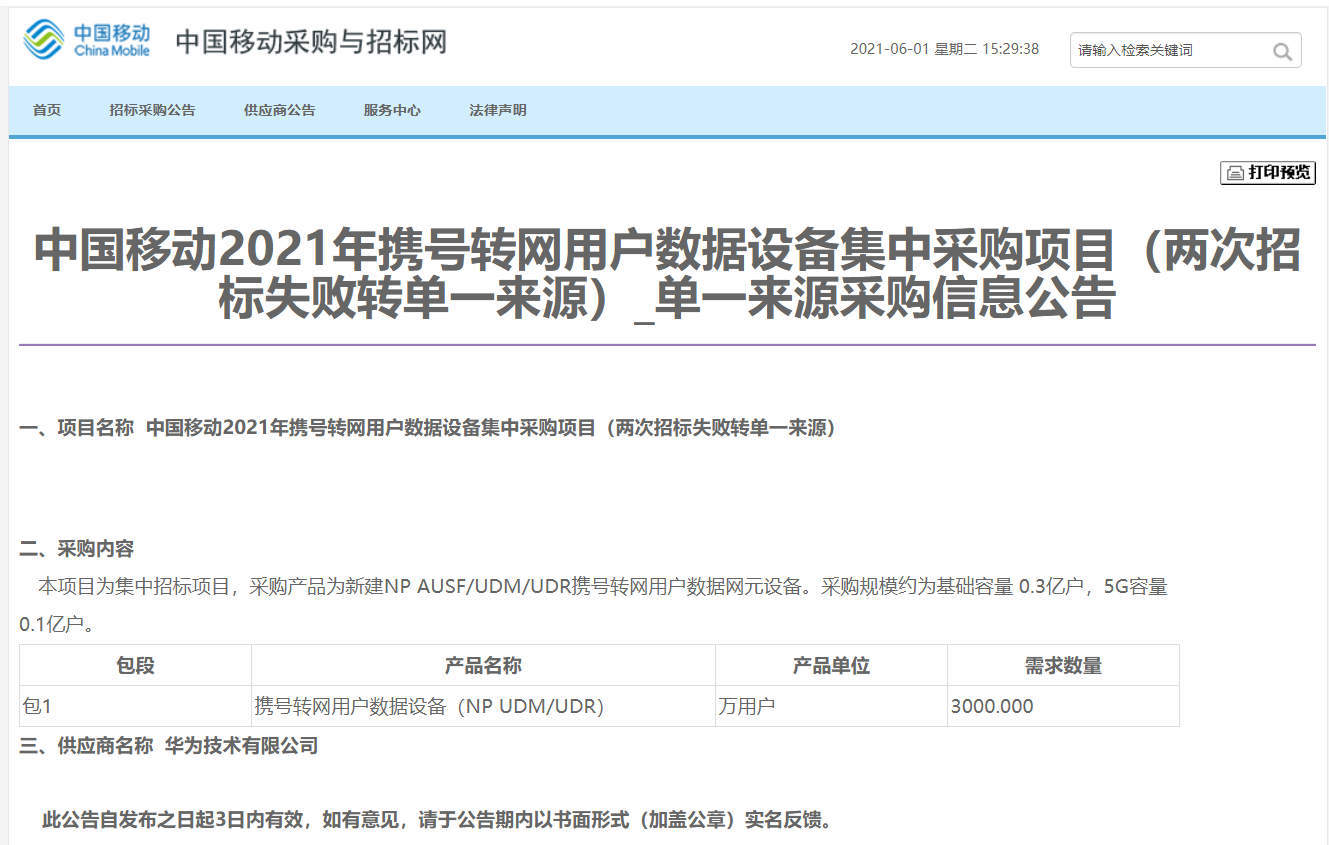Click the date and time text
The image size is (1329, 845).
[x=944, y=49]
